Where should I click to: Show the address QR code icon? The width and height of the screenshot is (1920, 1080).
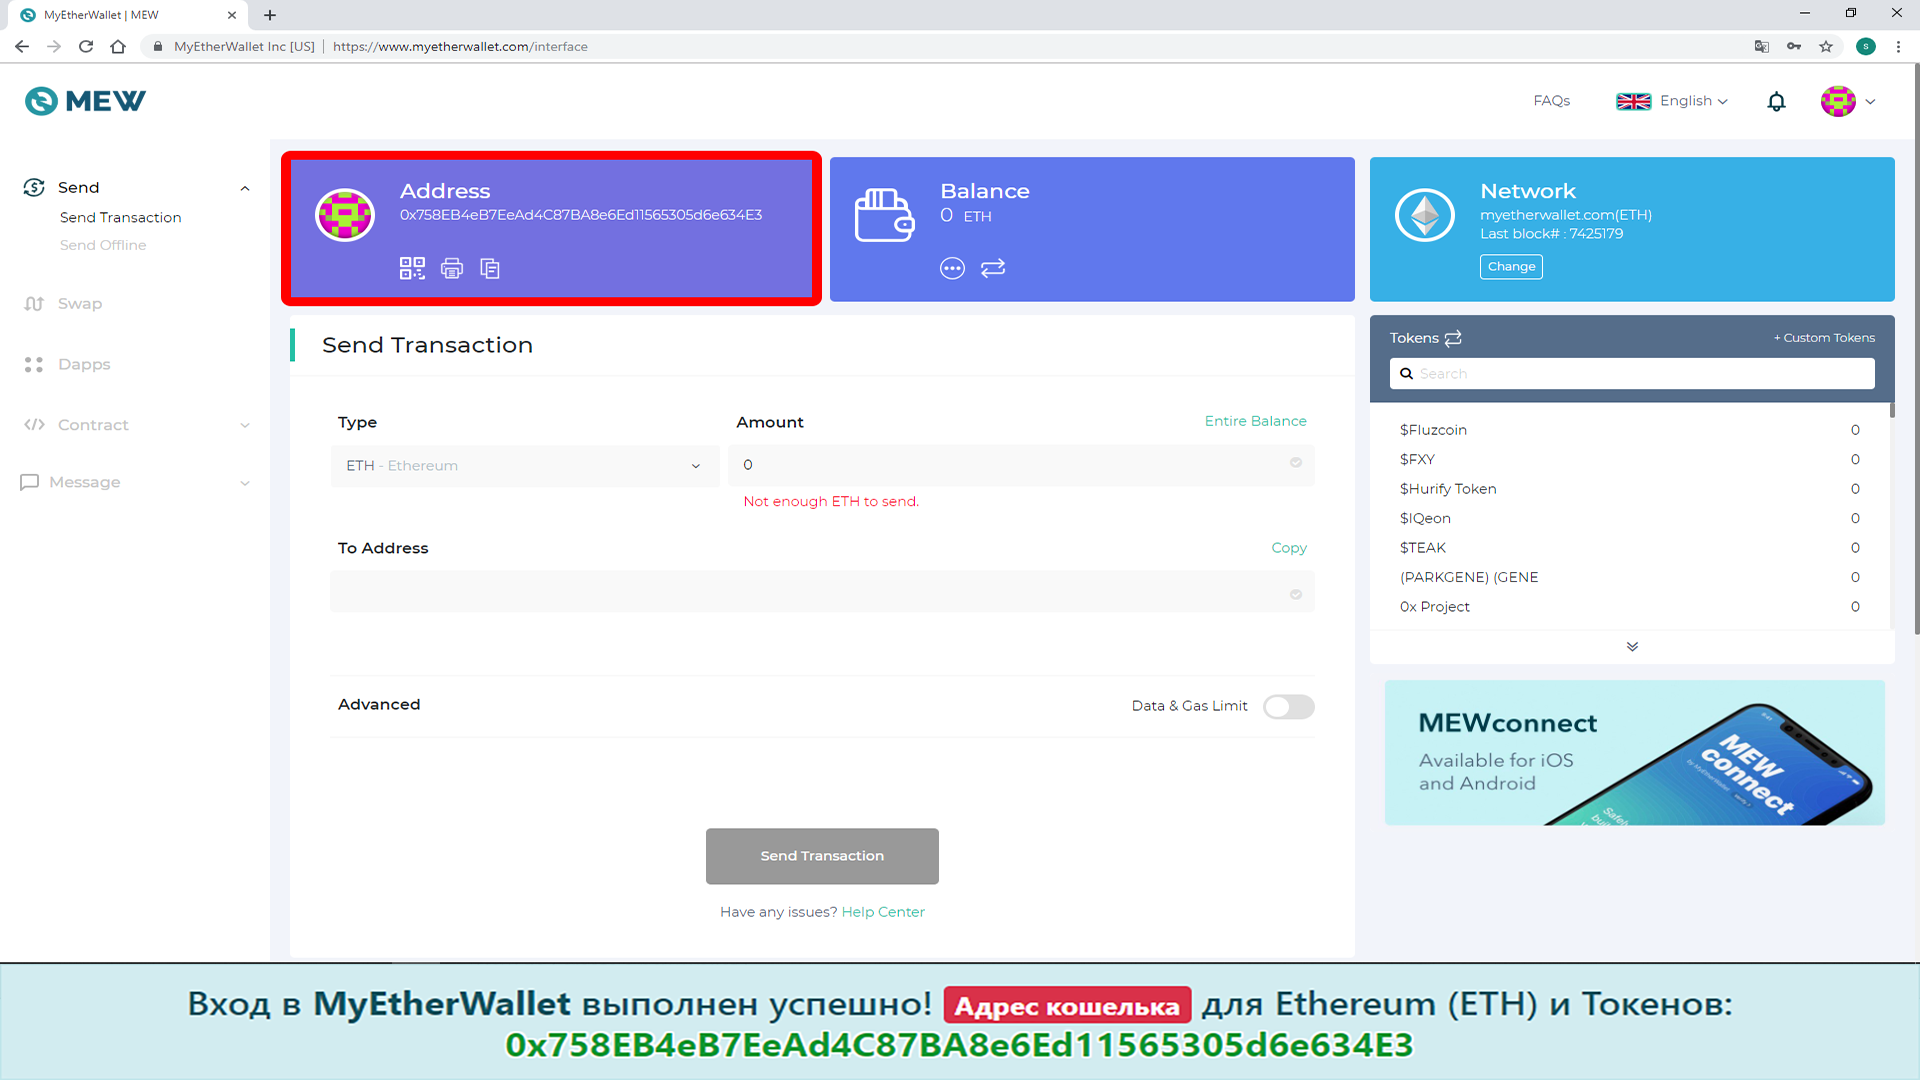412,268
